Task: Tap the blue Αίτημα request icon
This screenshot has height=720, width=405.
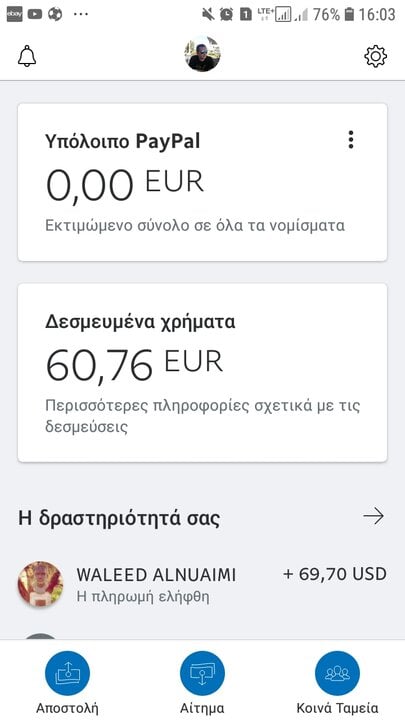Action: pyautogui.click(x=202, y=673)
